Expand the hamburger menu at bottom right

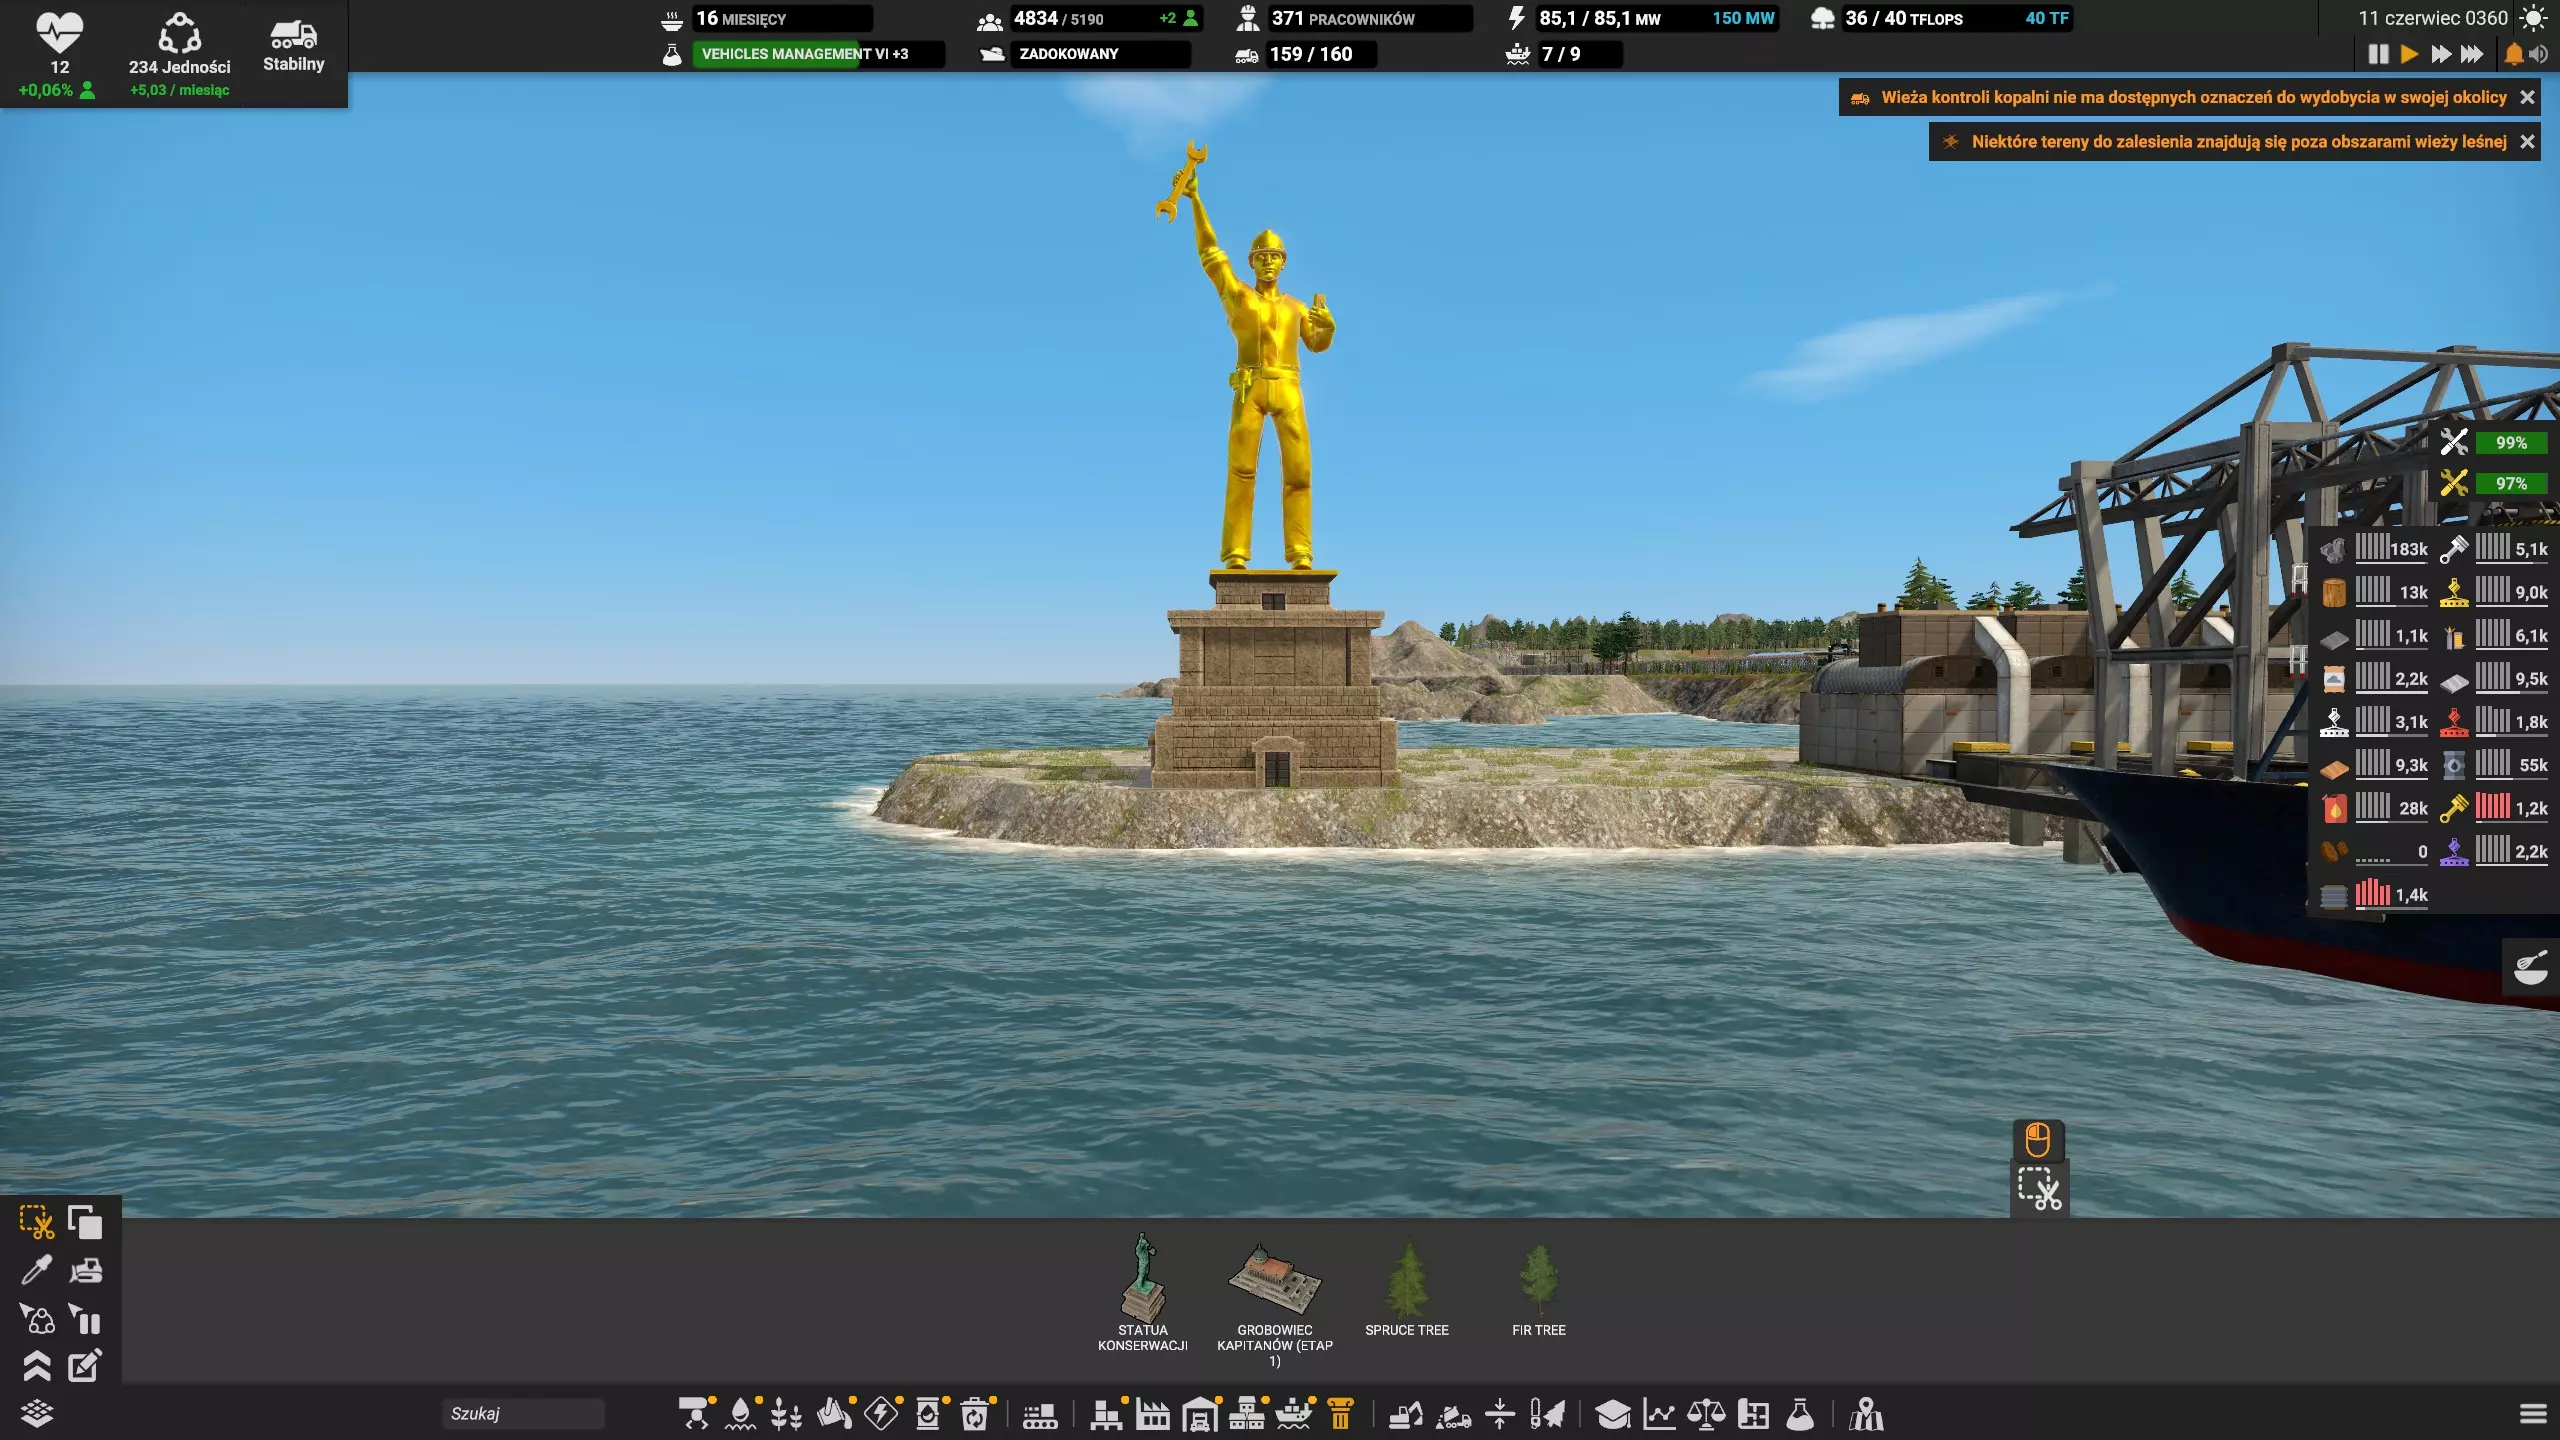(2533, 1414)
